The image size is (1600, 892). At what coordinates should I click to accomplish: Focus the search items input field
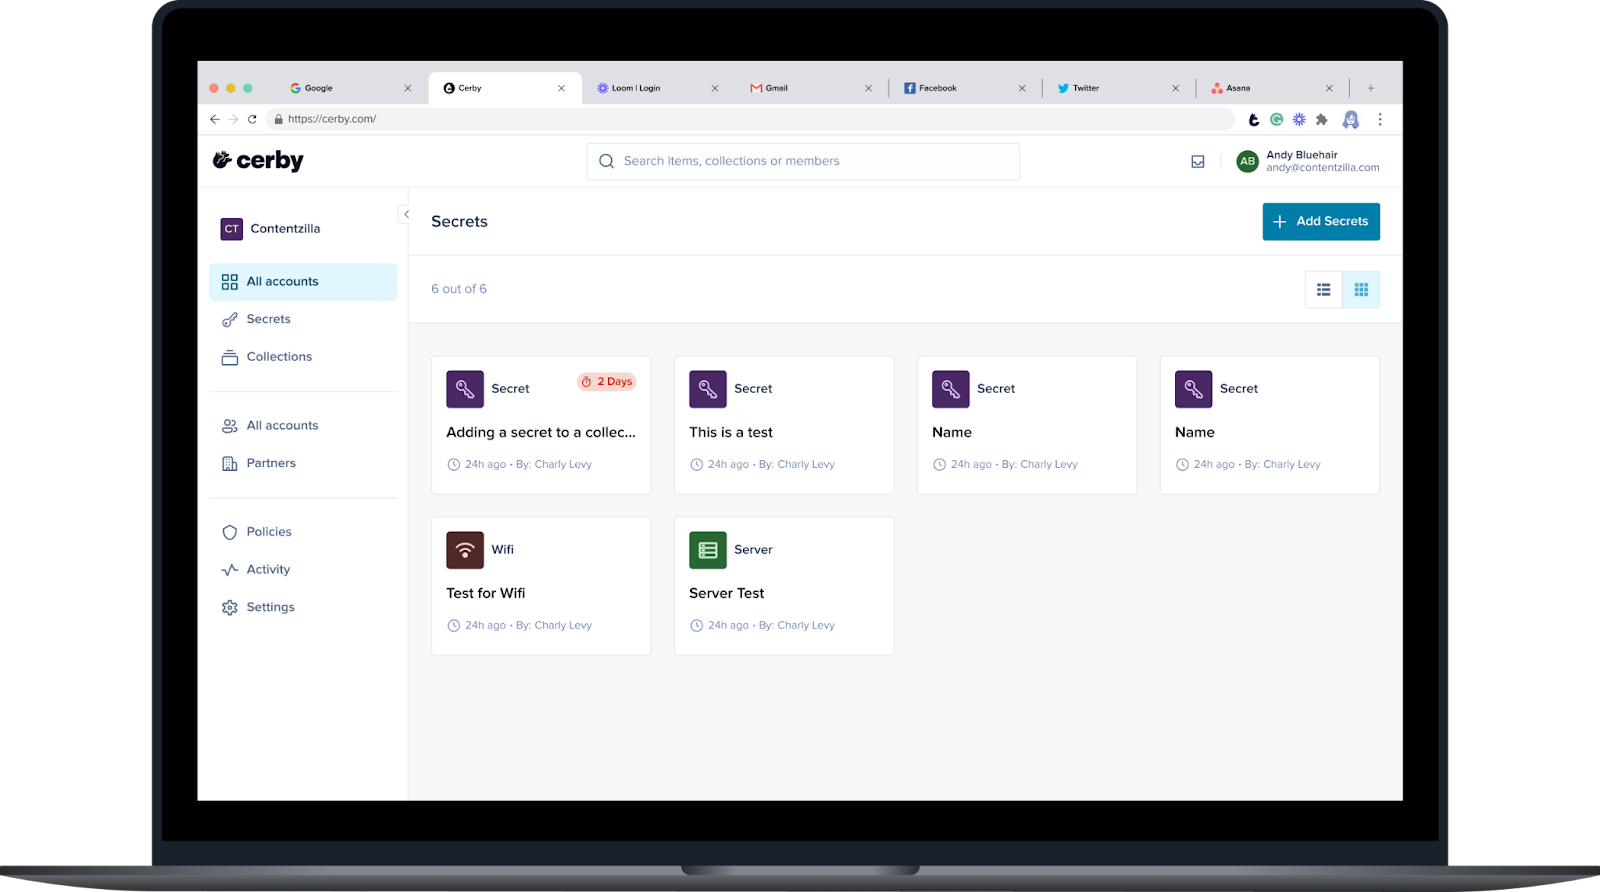coord(803,161)
